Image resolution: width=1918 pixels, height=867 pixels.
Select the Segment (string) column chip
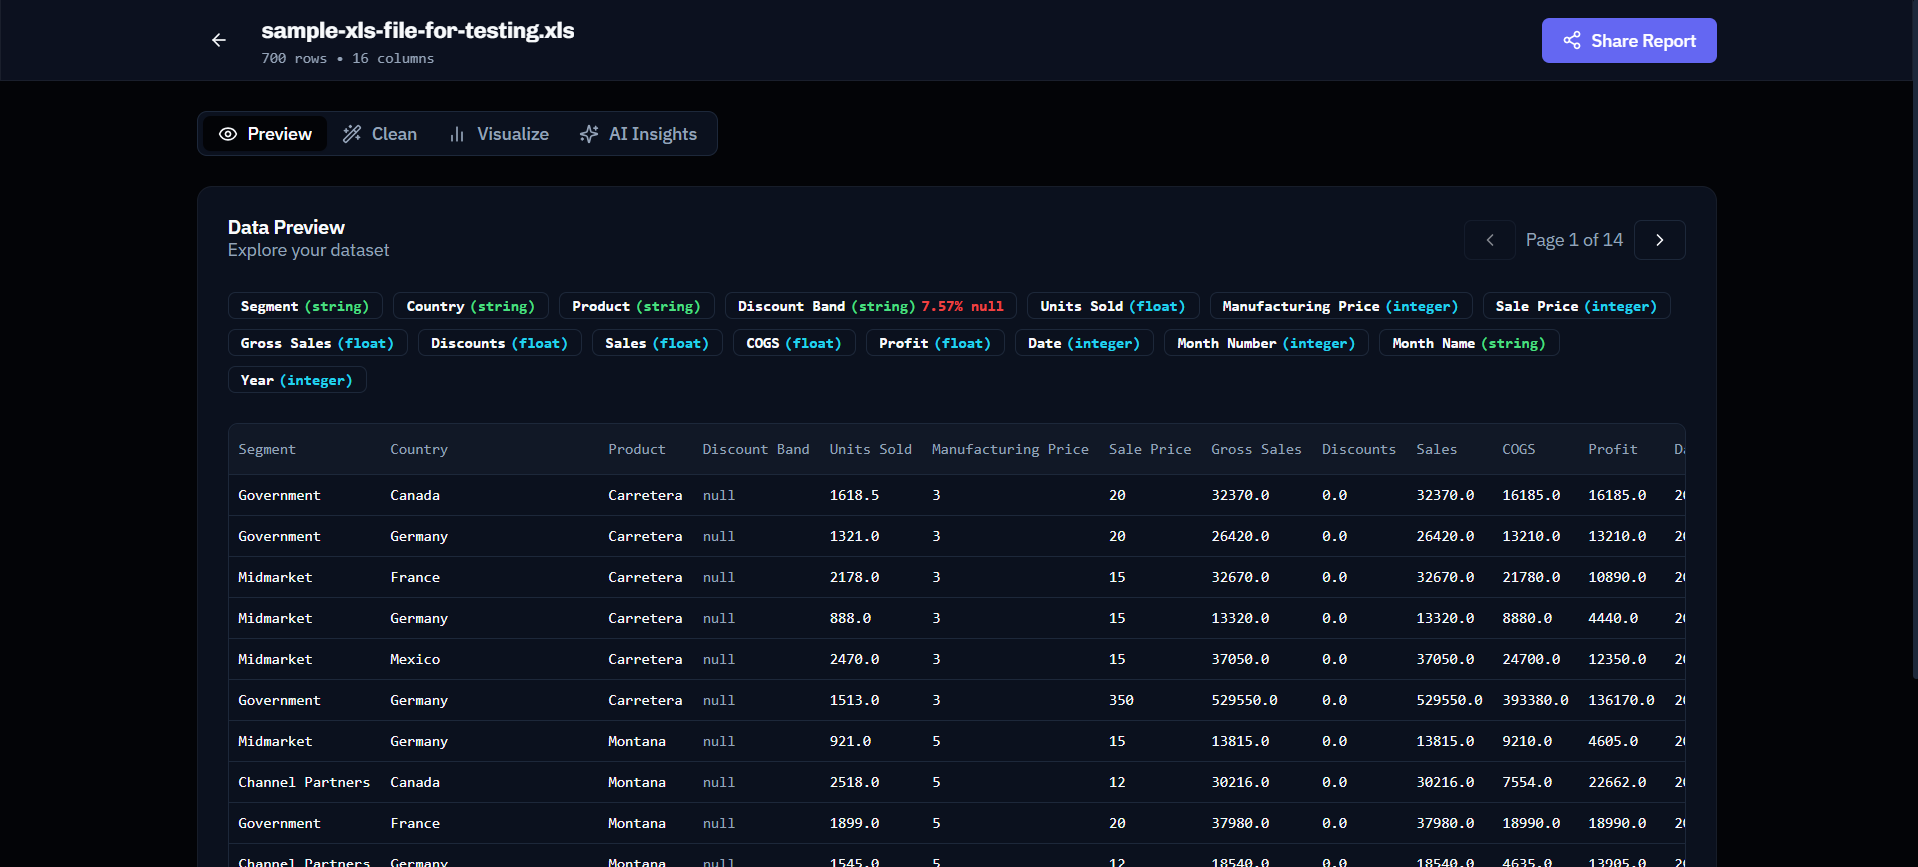tap(305, 306)
